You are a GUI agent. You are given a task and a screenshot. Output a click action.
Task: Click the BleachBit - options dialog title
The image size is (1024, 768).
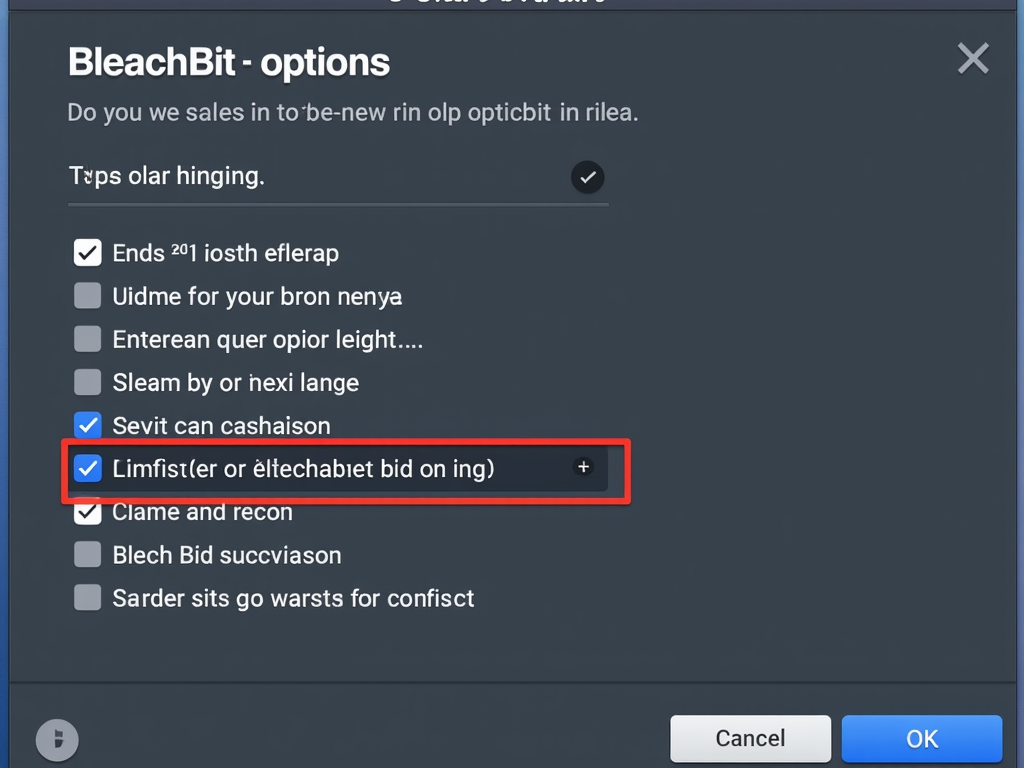(229, 62)
